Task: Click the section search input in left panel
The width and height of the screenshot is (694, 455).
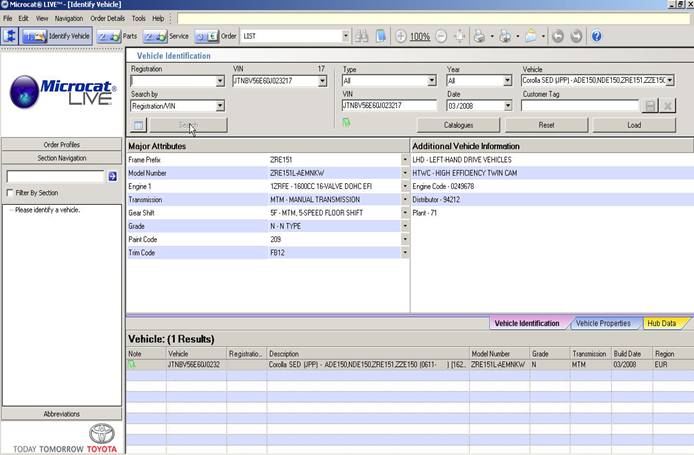Action: click(x=55, y=176)
